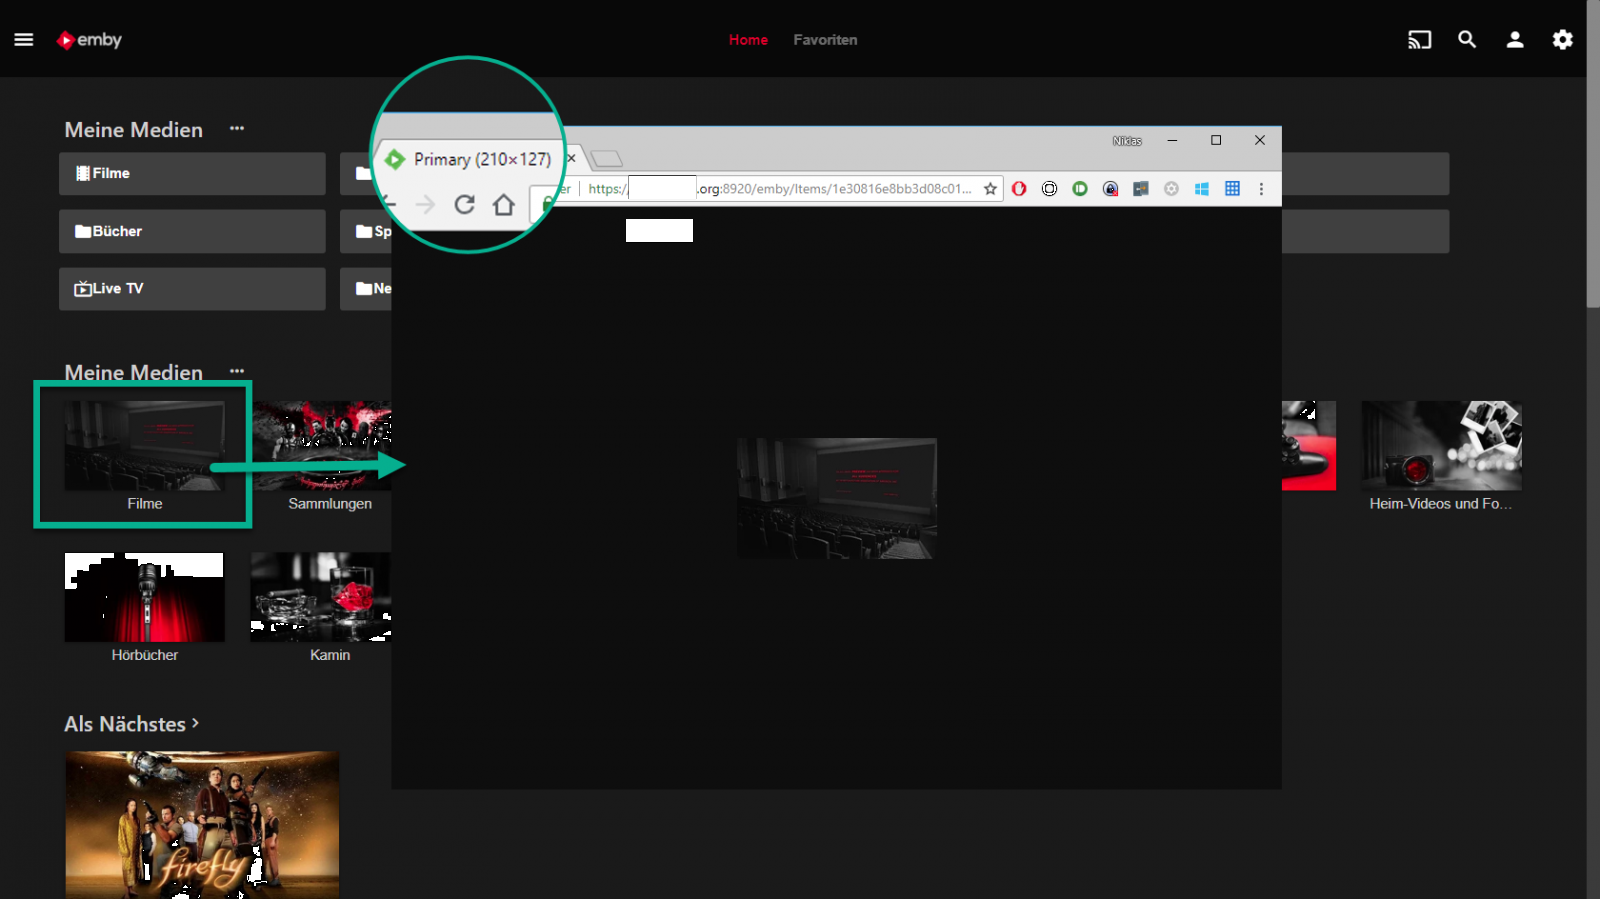Click the cinema image in the Chrome page
Image resolution: width=1600 pixels, height=899 pixels.
coord(837,498)
